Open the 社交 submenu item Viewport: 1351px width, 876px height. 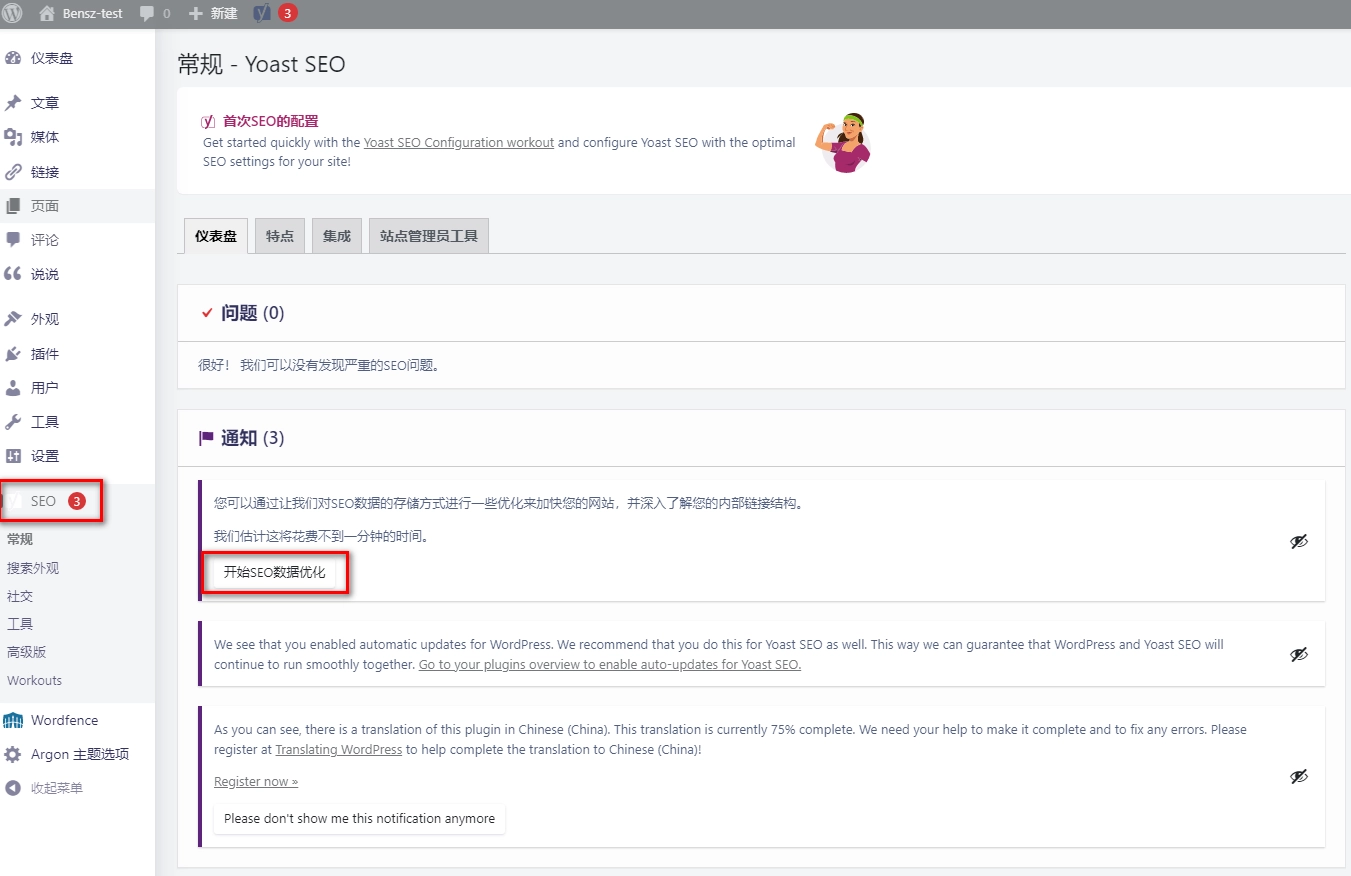pyautogui.click(x=20, y=596)
